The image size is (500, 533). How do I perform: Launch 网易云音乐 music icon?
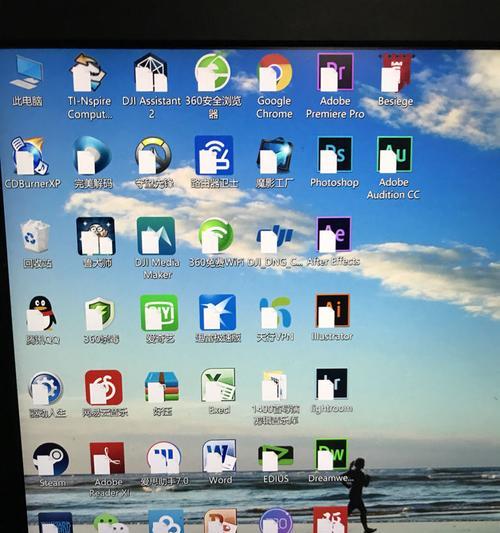tap(104, 388)
